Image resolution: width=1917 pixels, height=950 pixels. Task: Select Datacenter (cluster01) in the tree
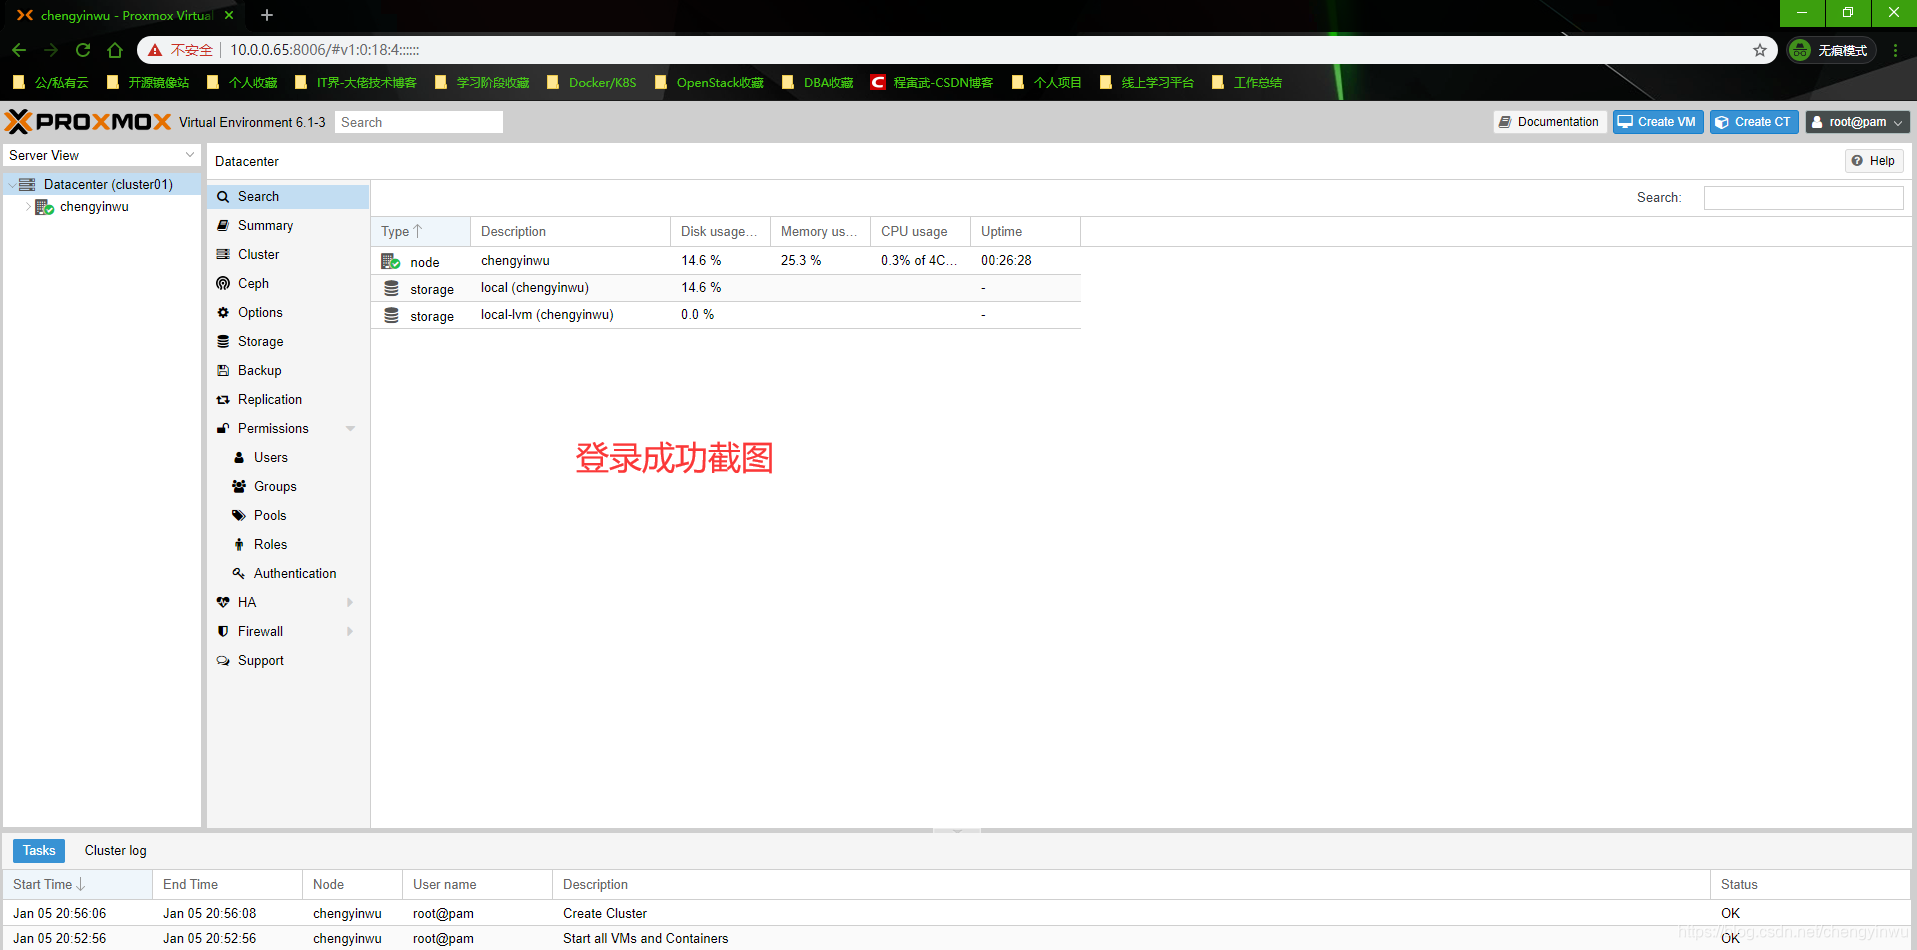pyautogui.click(x=108, y=185)
